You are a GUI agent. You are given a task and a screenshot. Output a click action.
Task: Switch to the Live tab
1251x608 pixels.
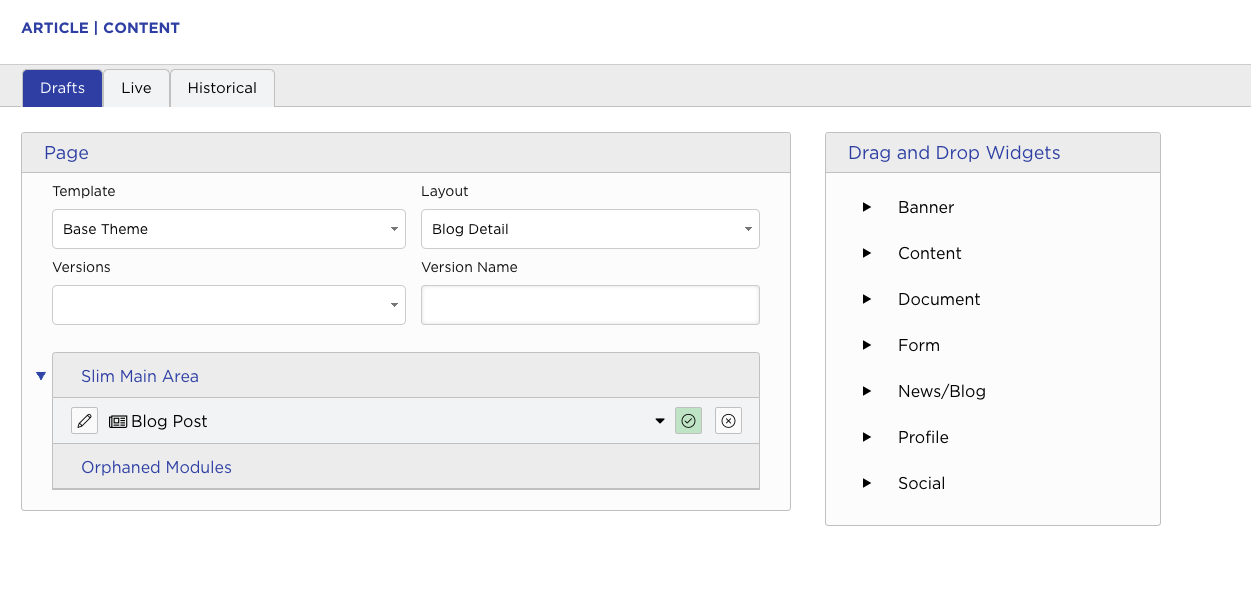[136, 88]
